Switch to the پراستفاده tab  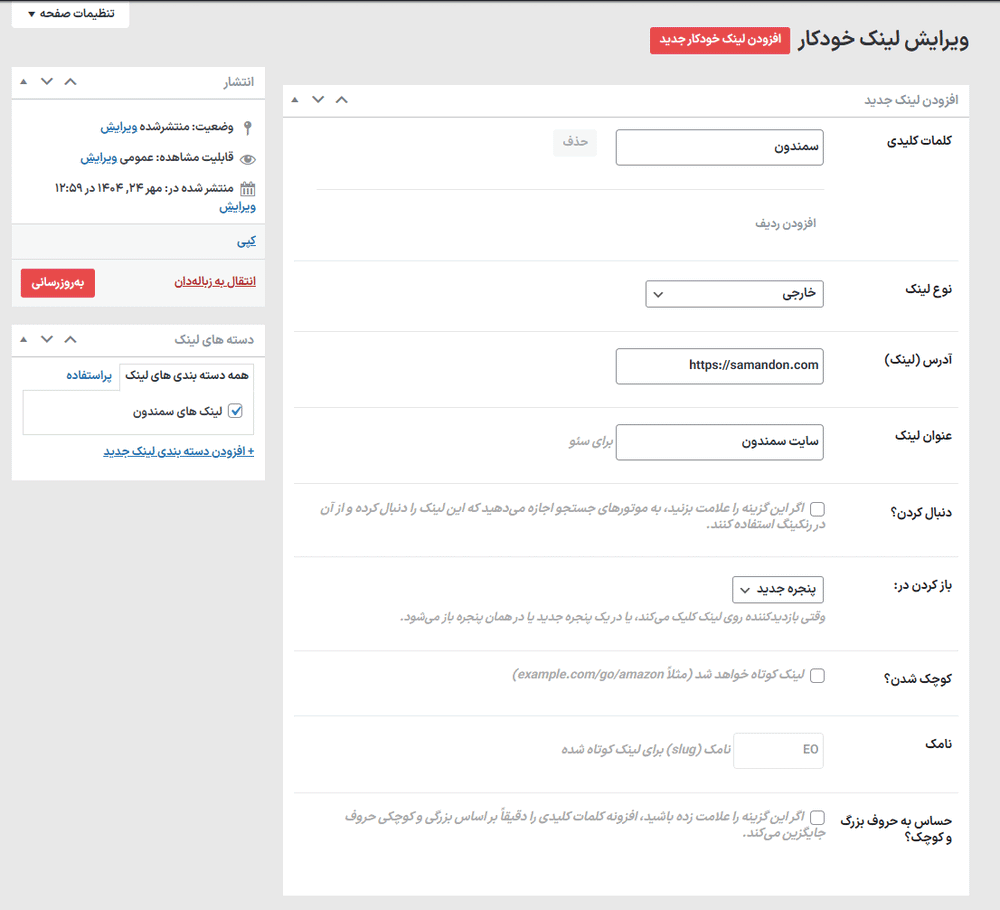point(90,375)
